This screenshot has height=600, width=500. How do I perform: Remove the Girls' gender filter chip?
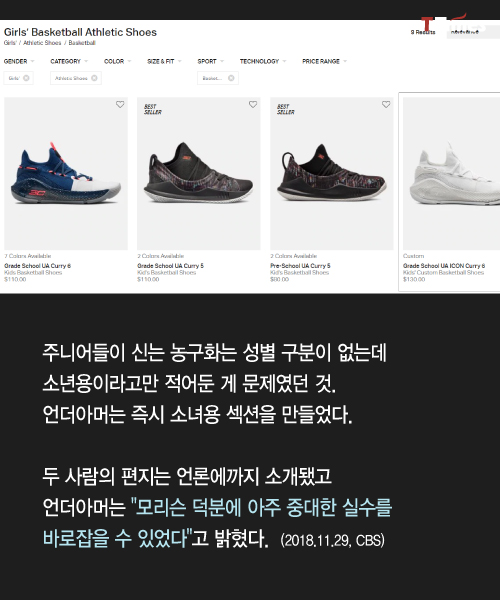pos(26,78)
